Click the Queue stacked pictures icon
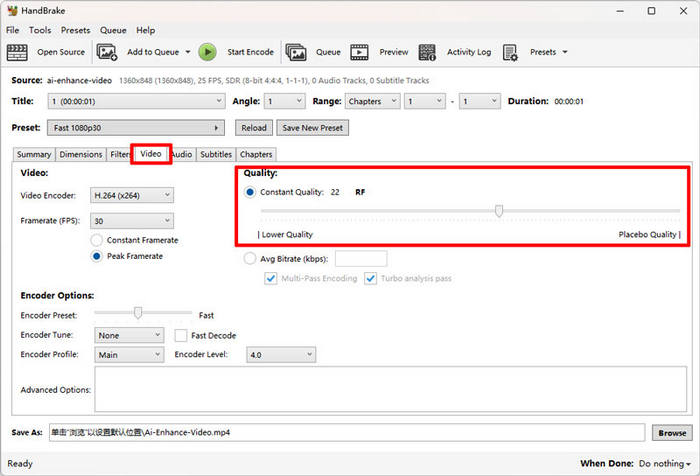Screen dimensions: 700x476 [296, 52]
